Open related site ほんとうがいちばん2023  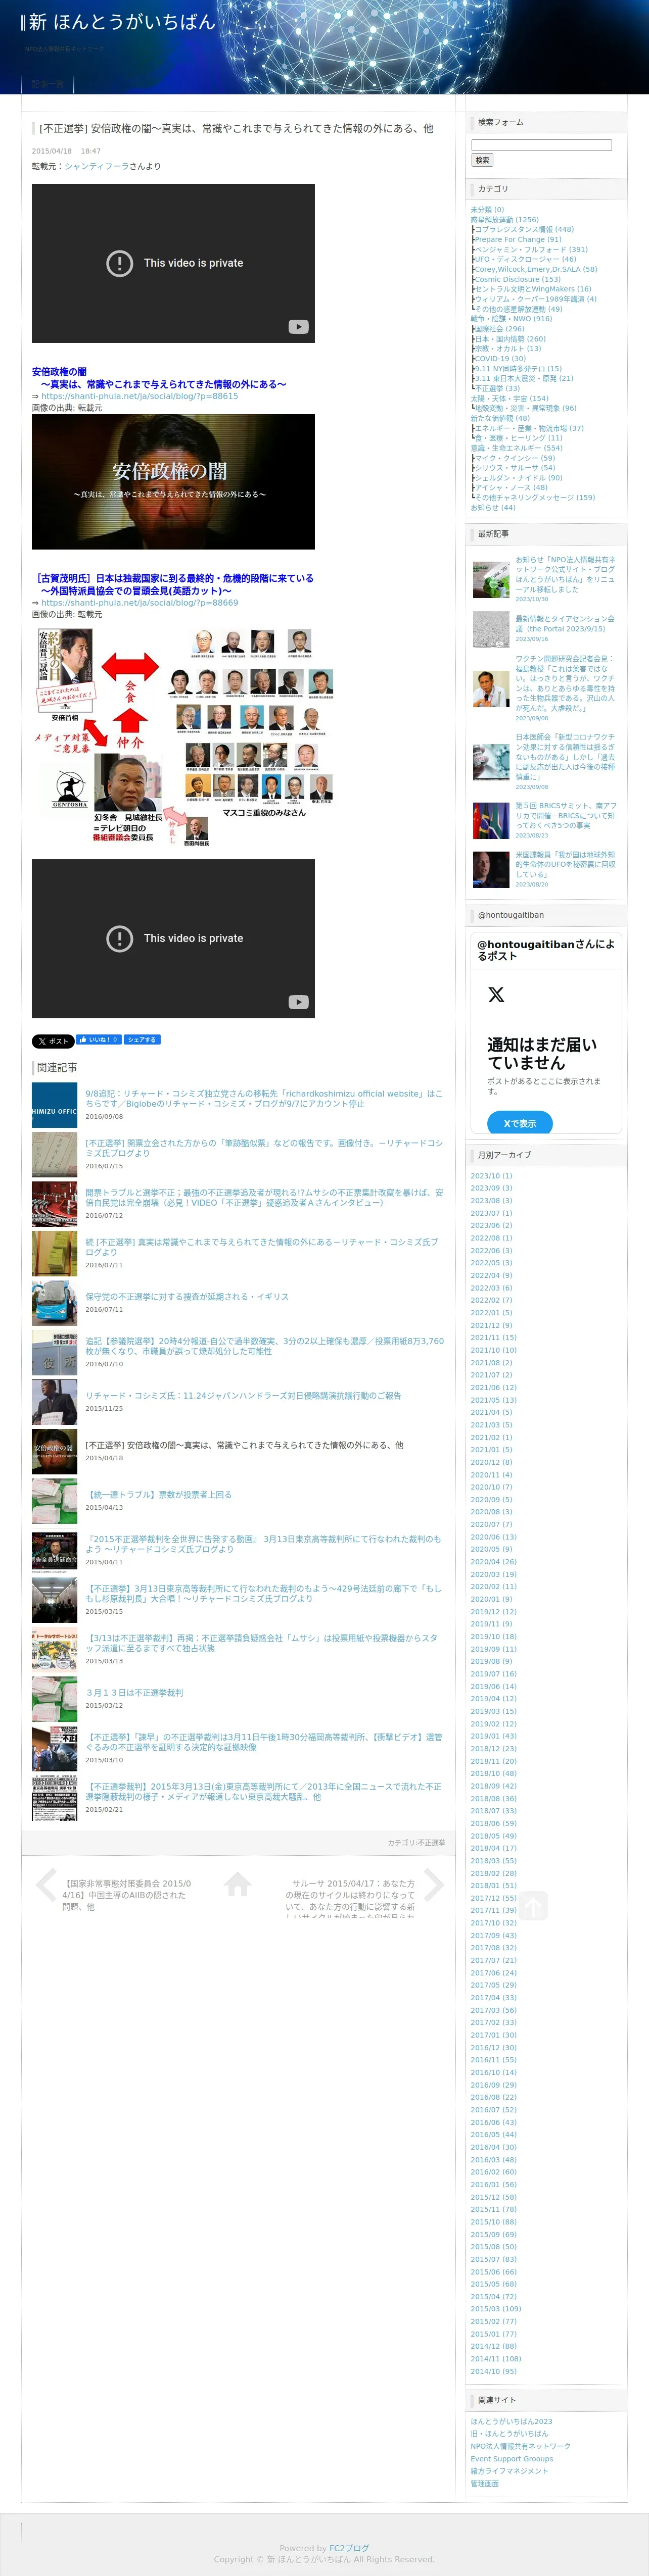tap(511, 2422)
